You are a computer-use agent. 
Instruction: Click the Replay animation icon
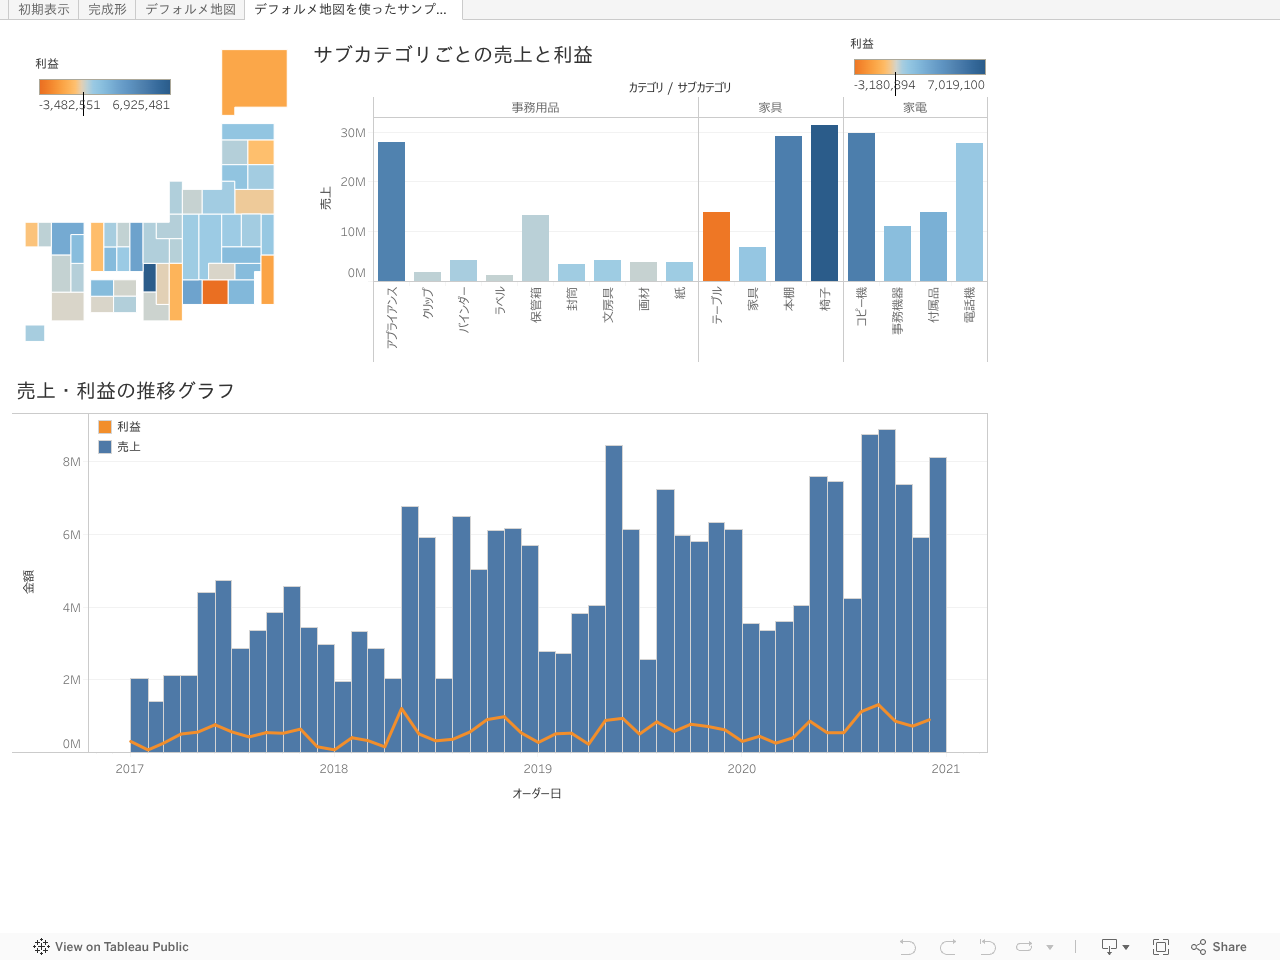(1024, 947)
